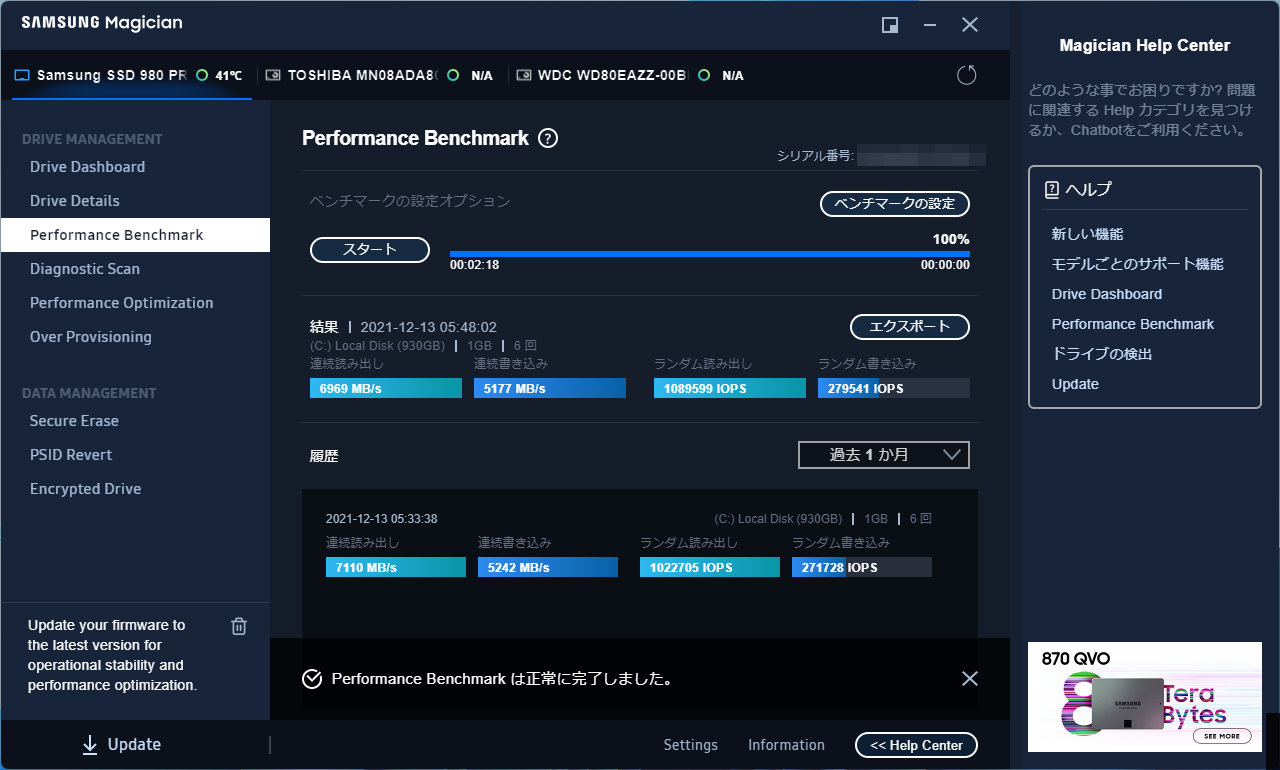Open 新しい機能 help link

point(1088,234)
